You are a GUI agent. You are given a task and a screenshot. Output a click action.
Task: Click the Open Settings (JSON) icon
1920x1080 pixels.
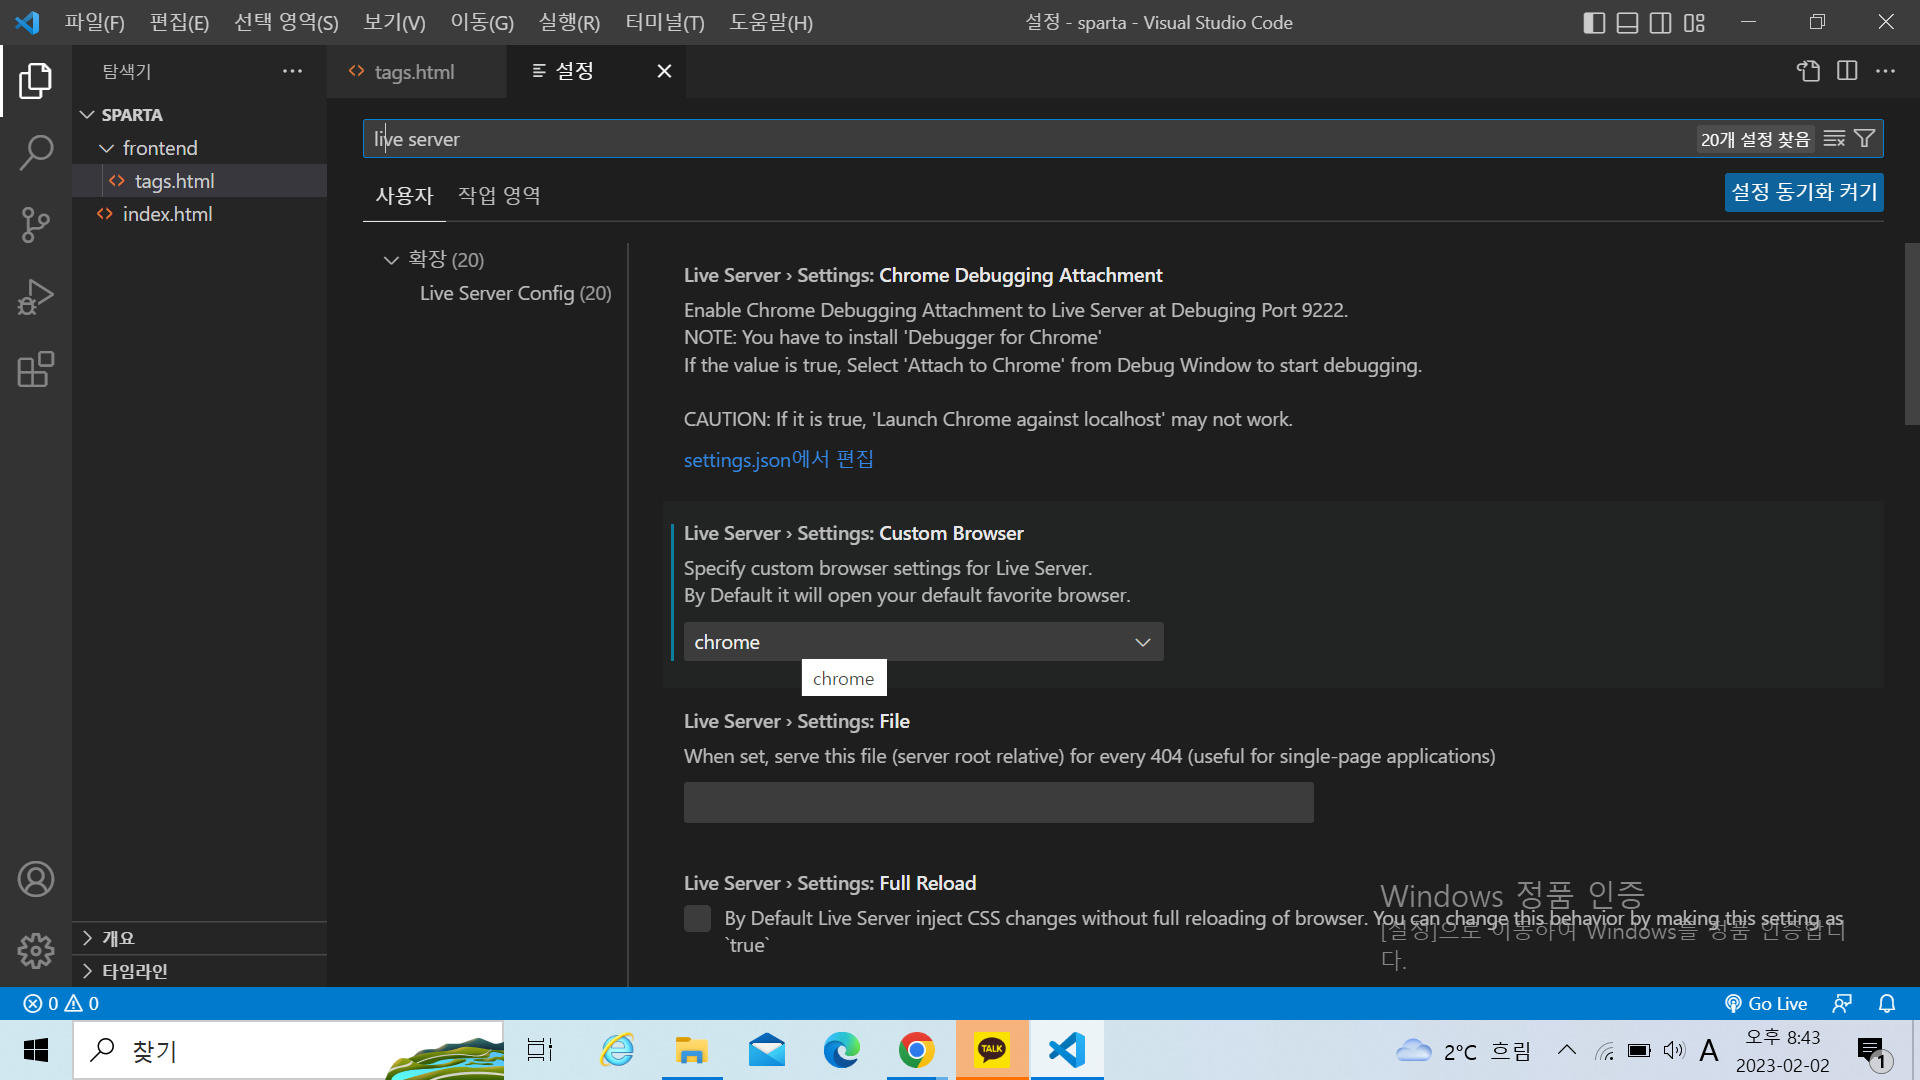1808,71
